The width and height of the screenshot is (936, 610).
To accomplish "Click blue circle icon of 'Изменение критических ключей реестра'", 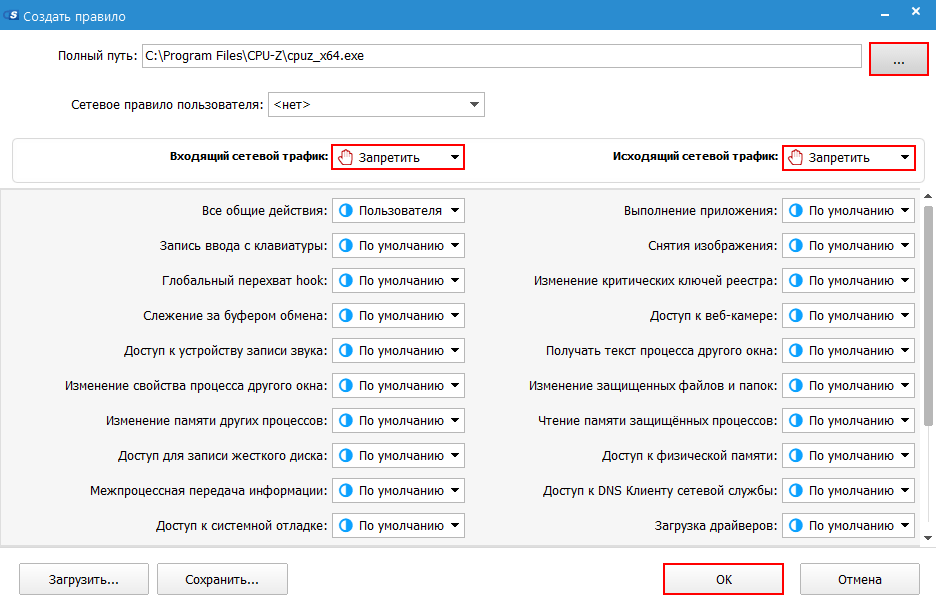I will click(x=796, y=281).
